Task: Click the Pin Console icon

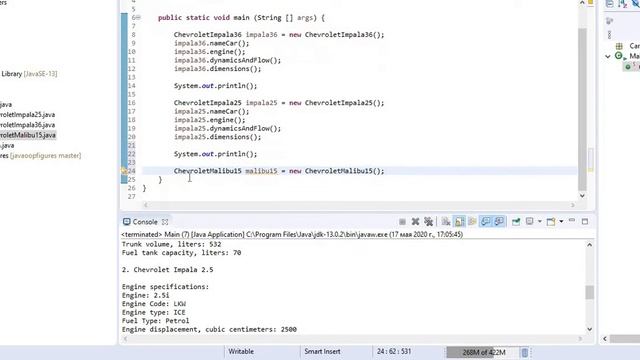Action: 516,222
